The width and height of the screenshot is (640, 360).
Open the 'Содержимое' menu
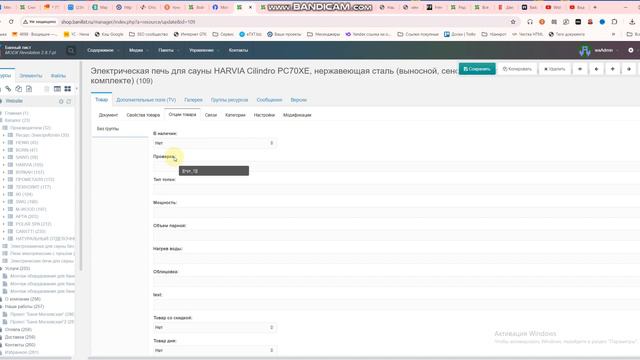click(102, 50)
